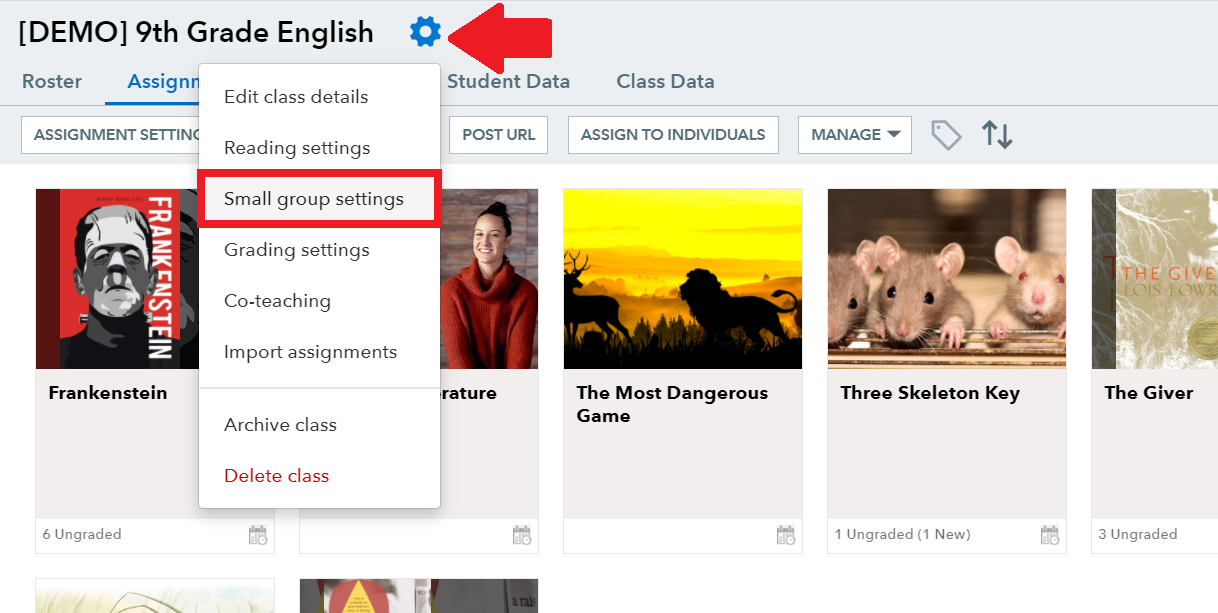Screen dimensions: 1218x613
Task: Click the 3 Ungraded text
Action: click(1138, 535)
